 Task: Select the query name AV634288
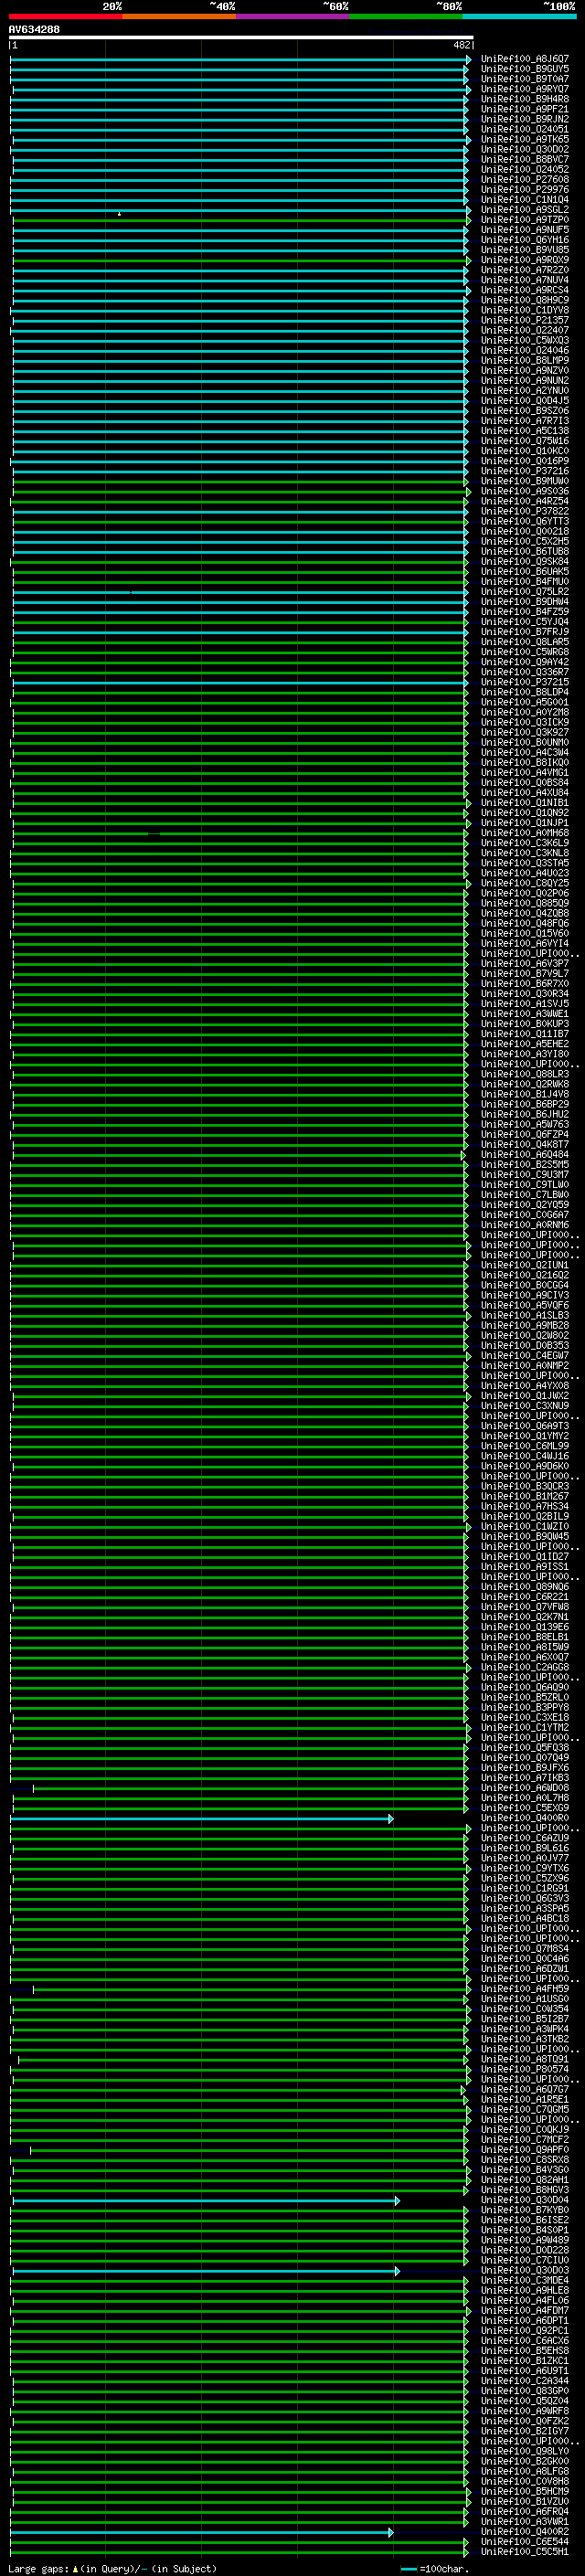click(34, 29)
